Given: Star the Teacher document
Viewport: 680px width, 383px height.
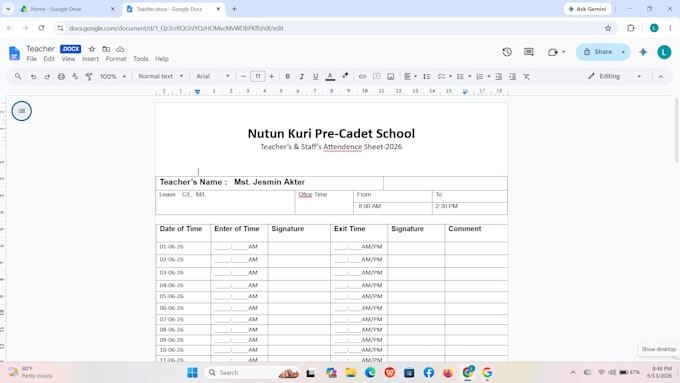Looking at the screenshot, I should [x=92, y=49].
